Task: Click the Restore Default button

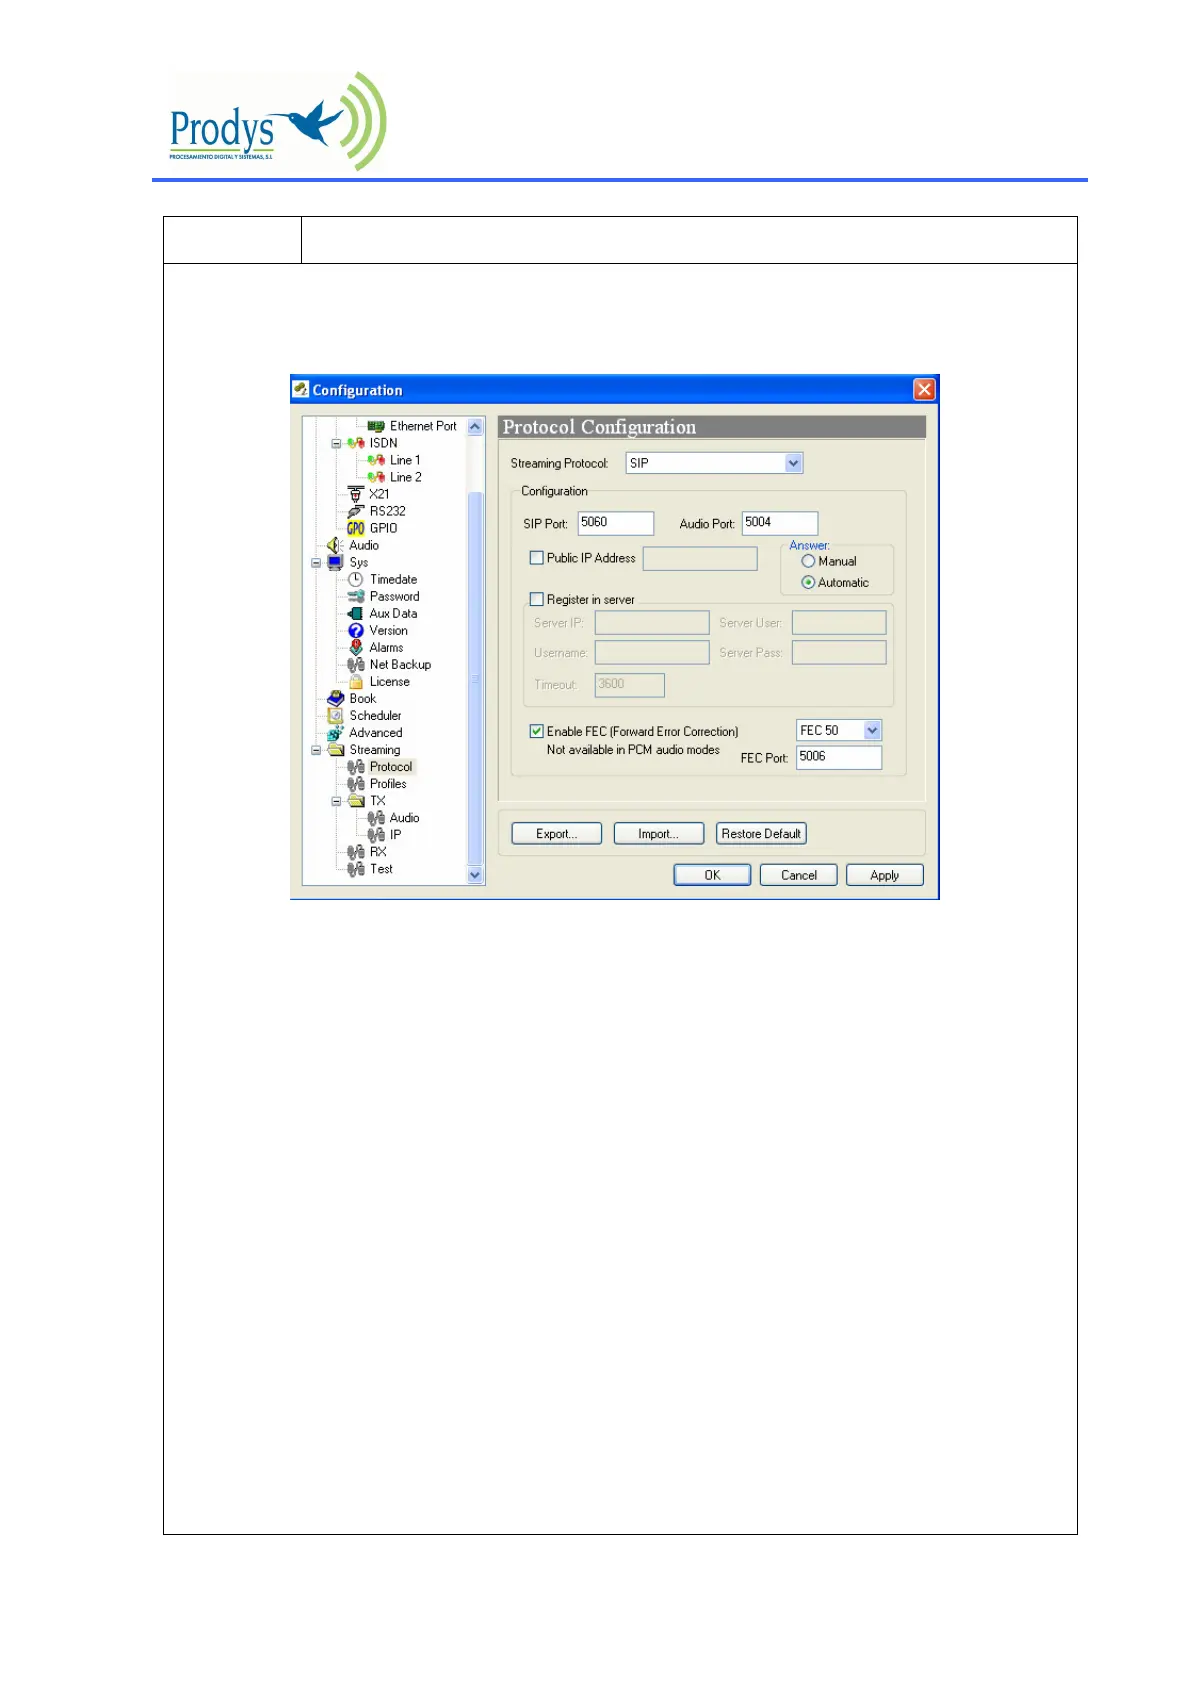Action: coord(761,834)
